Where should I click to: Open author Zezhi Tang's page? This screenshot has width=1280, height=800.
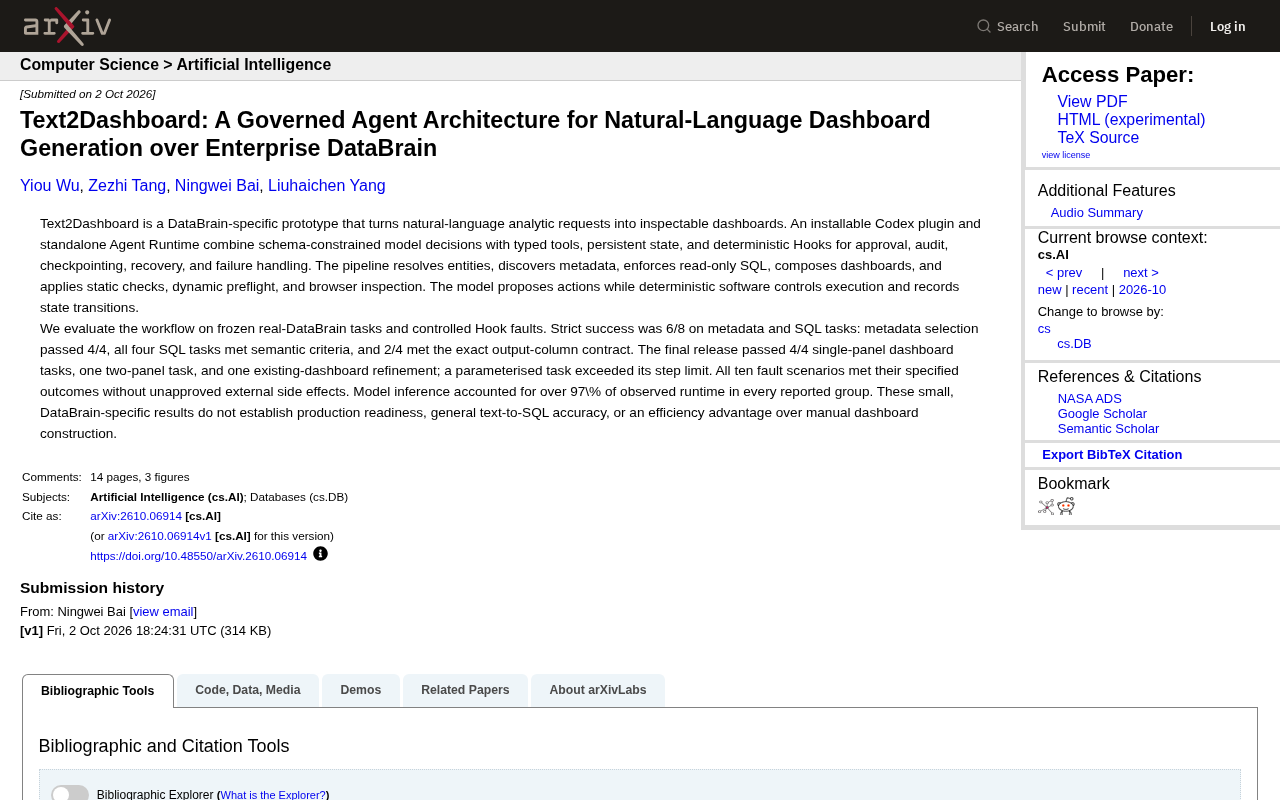click(x=127, y=186)
